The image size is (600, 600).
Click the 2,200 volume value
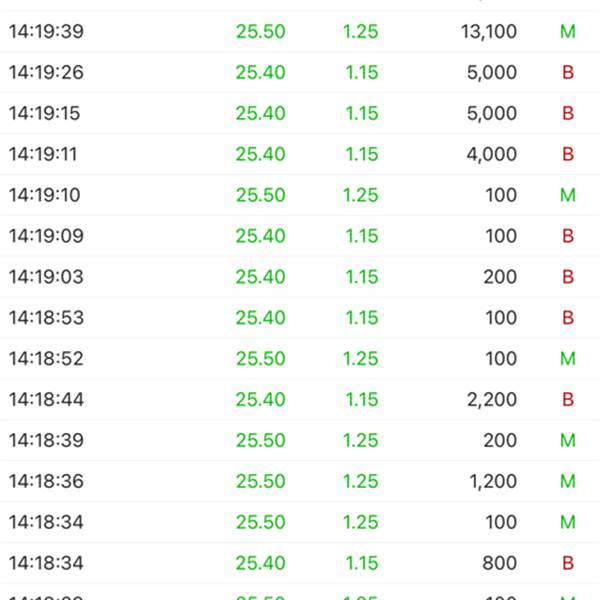(x=492, y=400)
